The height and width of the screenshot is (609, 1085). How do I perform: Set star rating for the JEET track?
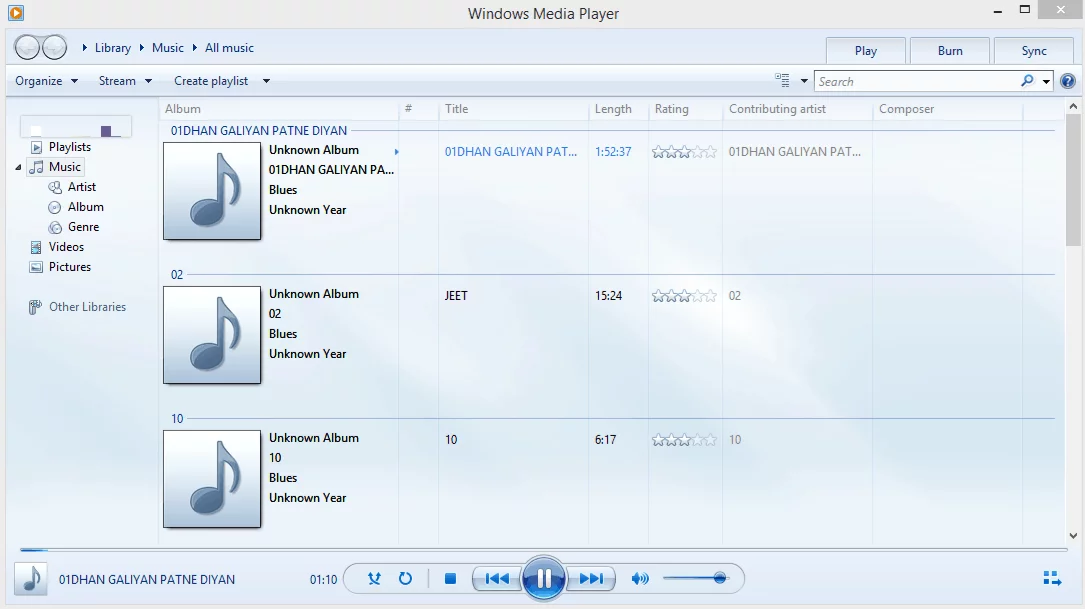[684, 296]
